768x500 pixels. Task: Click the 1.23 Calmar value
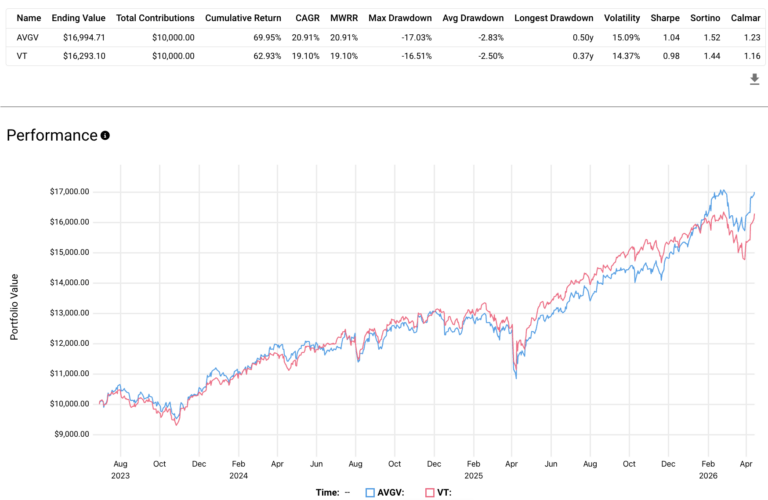coord(752,38)
